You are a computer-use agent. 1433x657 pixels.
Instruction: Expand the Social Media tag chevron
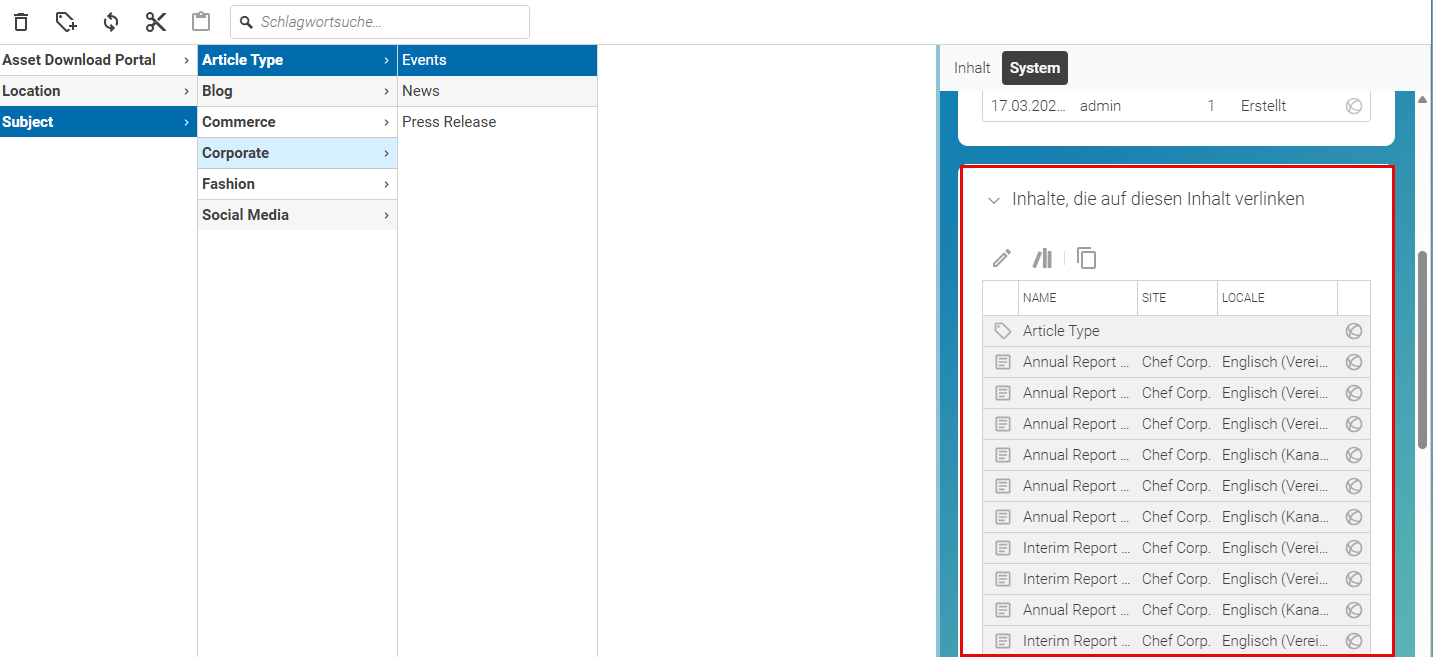click(386, 215)
